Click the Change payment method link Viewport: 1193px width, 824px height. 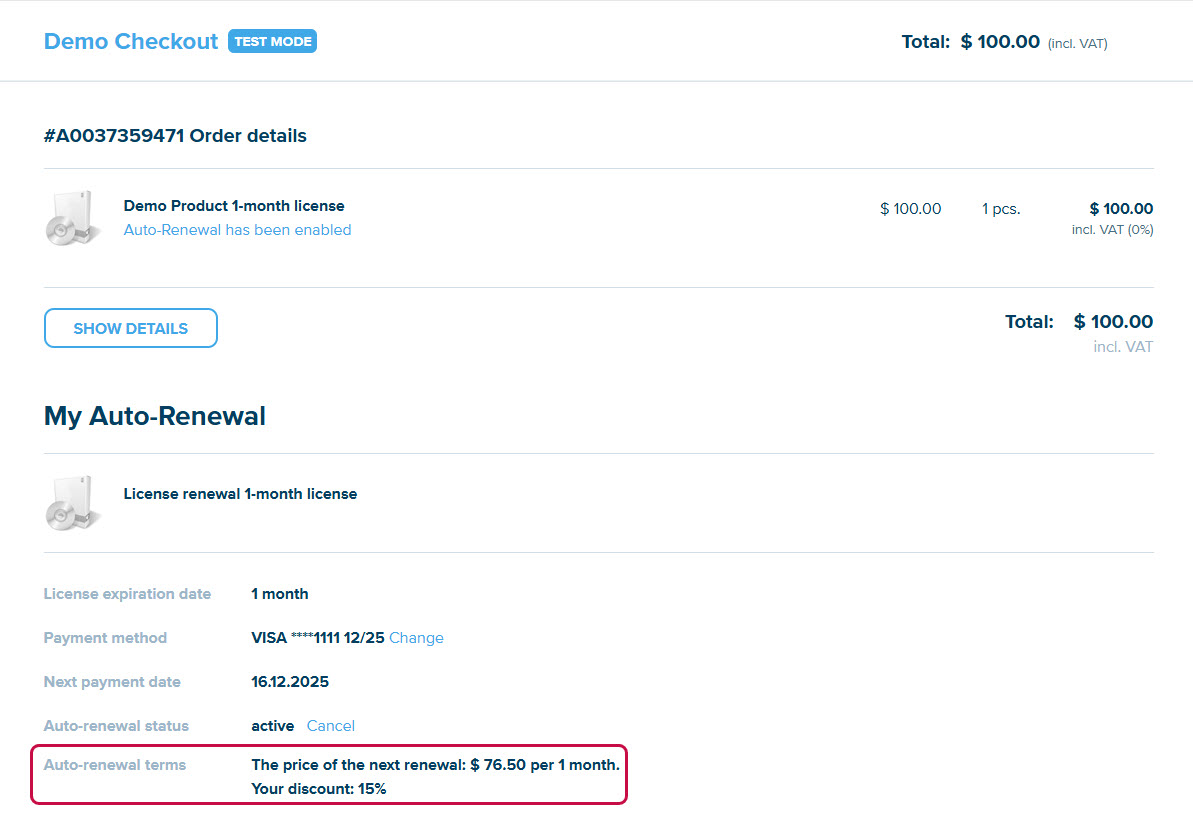click(x=416, y=638)
